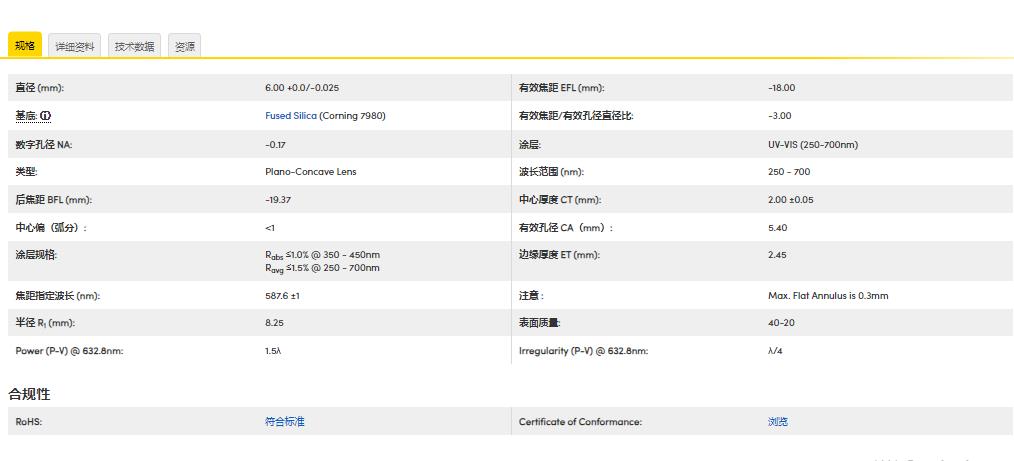Click the 基底 label text
The height and width of the screenshot is (461, 1014).
(x=27, y=116)
